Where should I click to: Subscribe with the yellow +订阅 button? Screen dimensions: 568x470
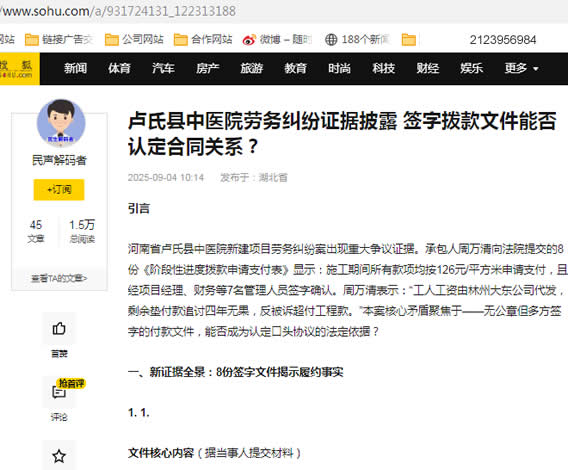tap(59, 190)
